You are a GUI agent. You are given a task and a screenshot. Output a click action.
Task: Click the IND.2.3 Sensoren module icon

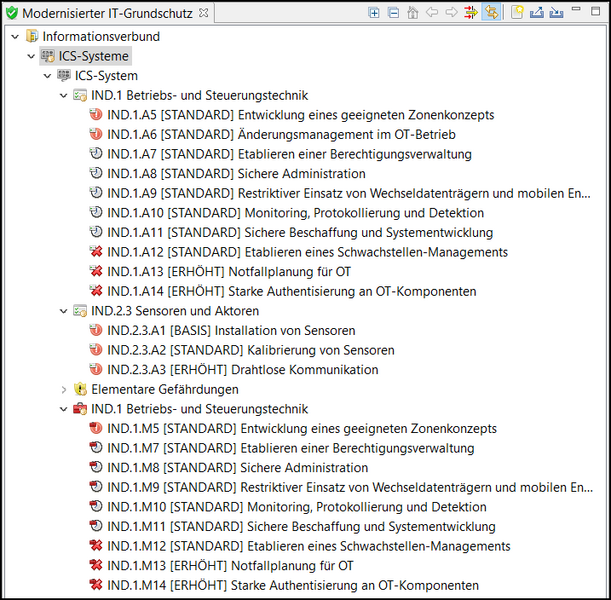coord(80,311)
